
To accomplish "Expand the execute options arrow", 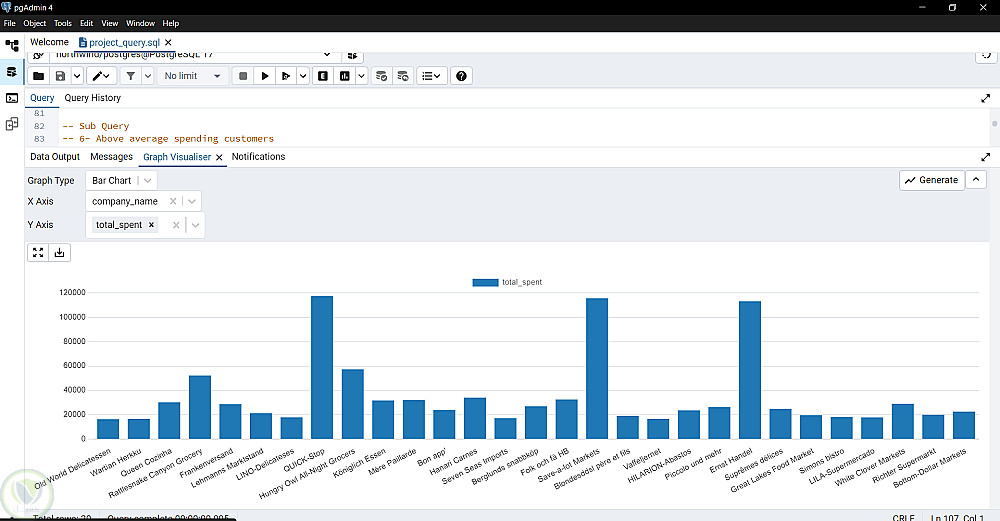I will tap(303, 76).
